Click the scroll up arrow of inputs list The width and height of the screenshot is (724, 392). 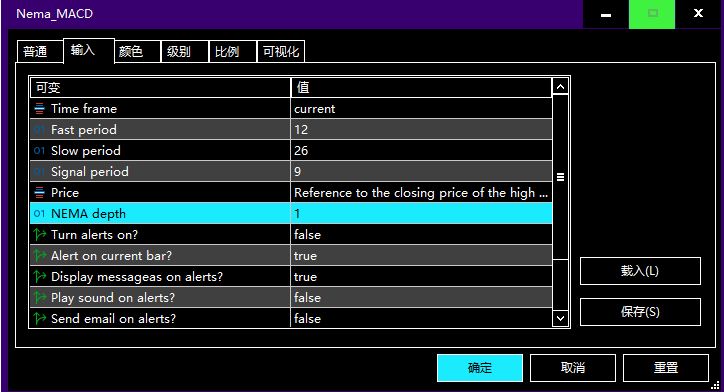[560, 87]
